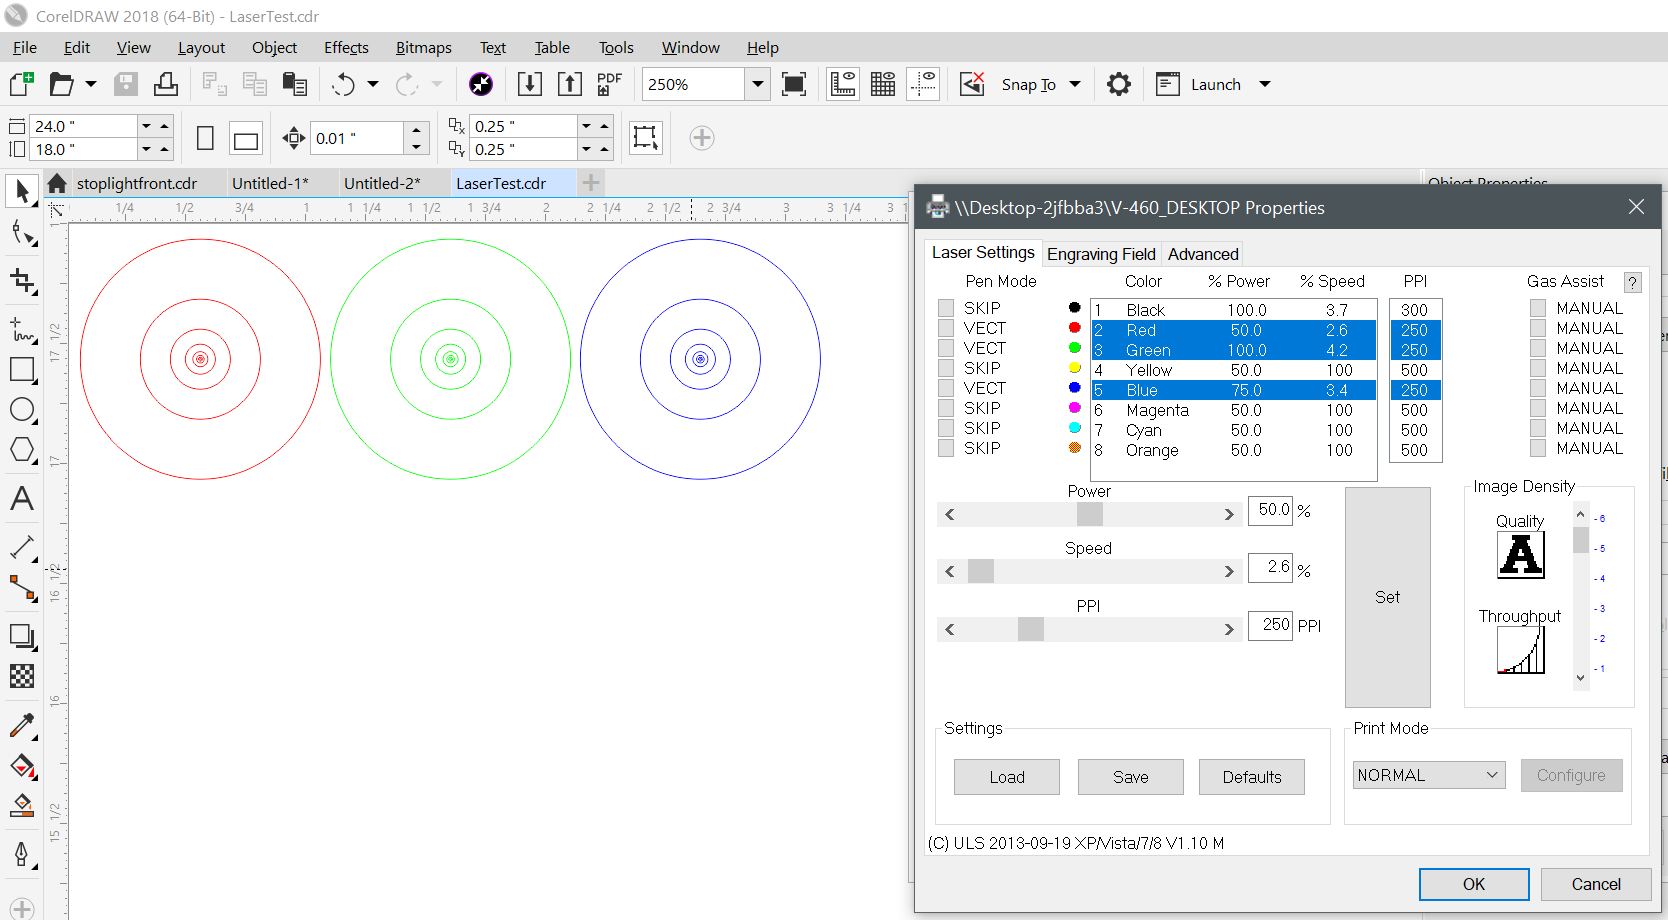Open the Effects menu
The width and height of the screenshot is (1668, 920).
[x=346, y=47]
